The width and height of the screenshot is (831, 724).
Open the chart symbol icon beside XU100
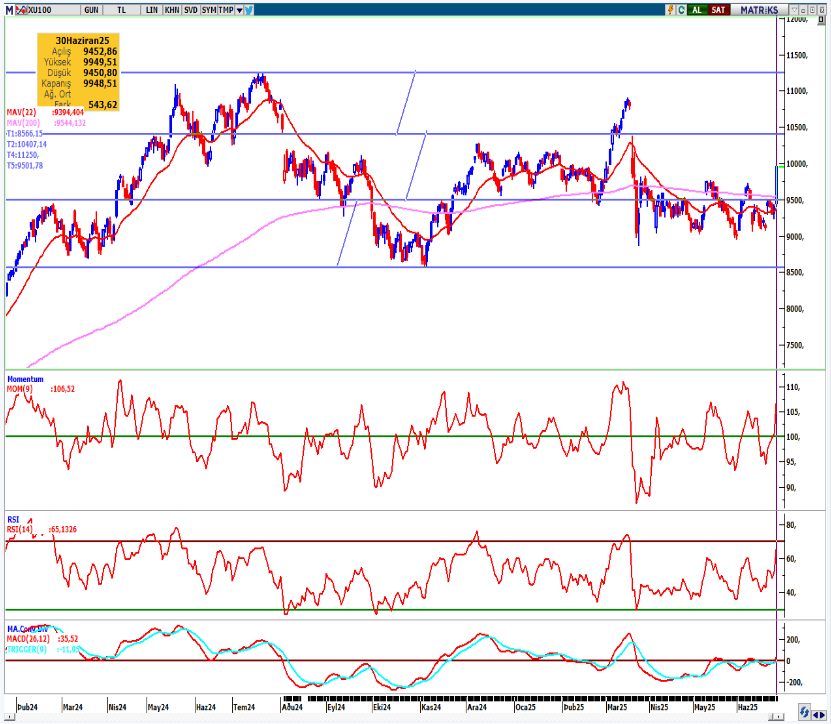click(21, 10)
